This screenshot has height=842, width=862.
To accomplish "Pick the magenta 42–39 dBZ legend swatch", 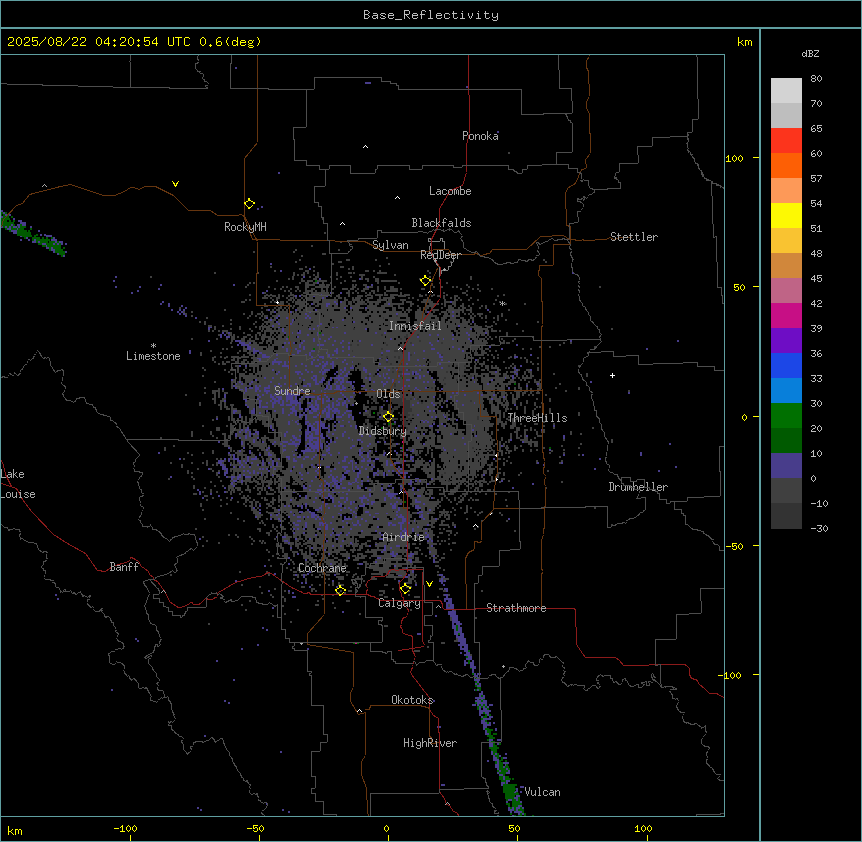I will tap(786, 315).
